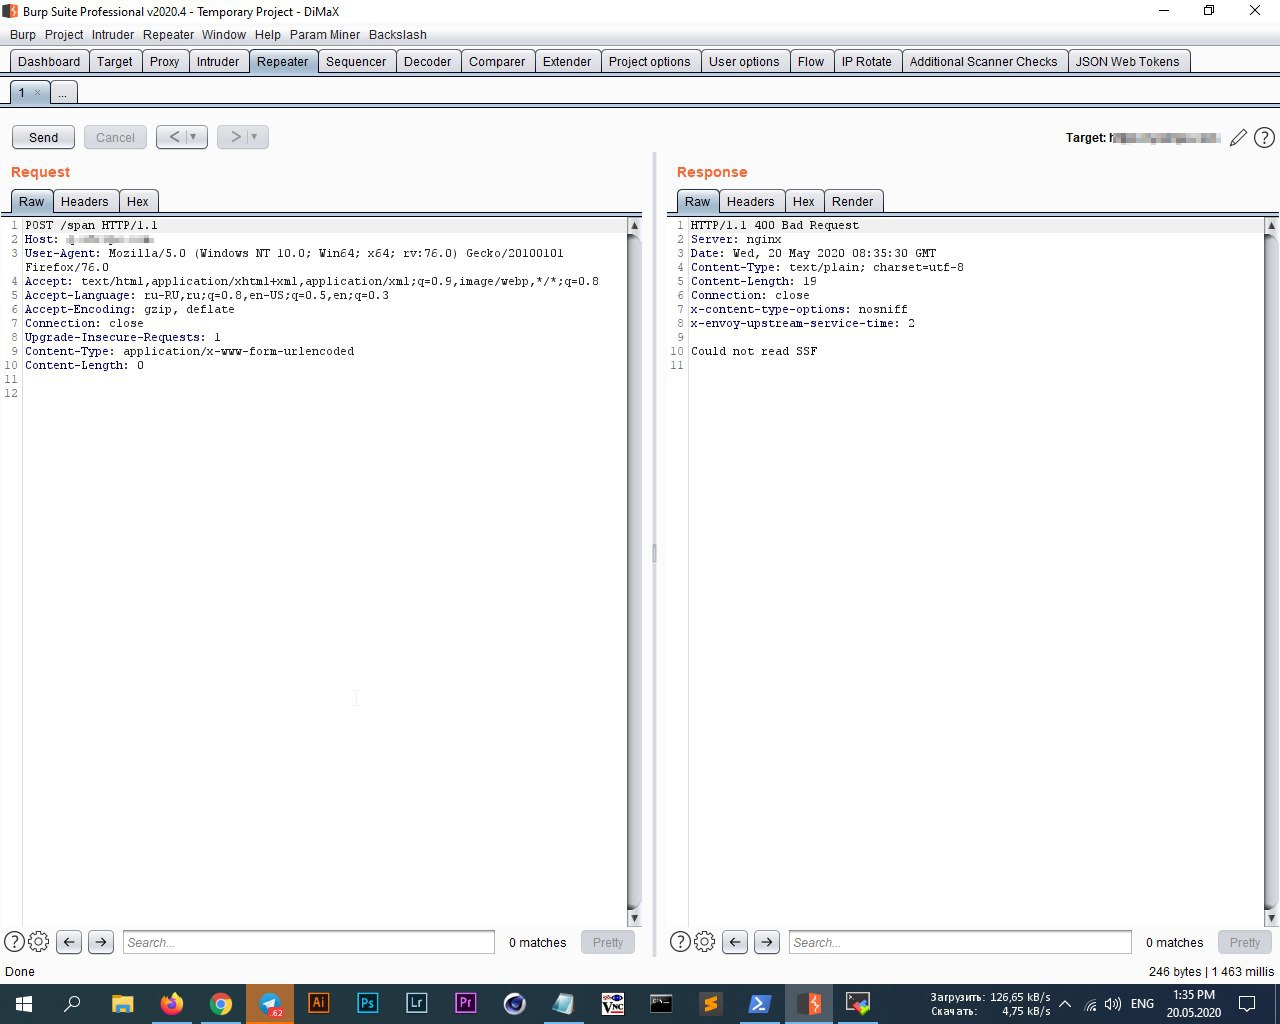Open Request search settings gear
1280x1024 pixels.
[39, 942]
